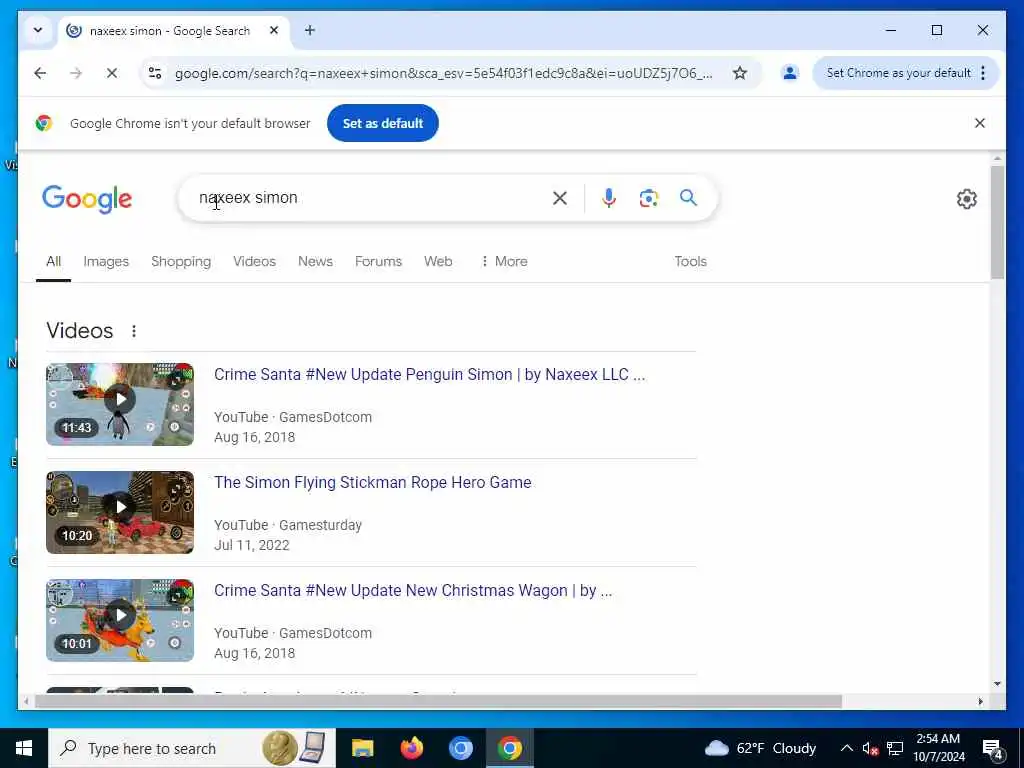The image size is (1024, 768).
Task: Search by image with Google Lens icon
Action: tap(648, 198)
